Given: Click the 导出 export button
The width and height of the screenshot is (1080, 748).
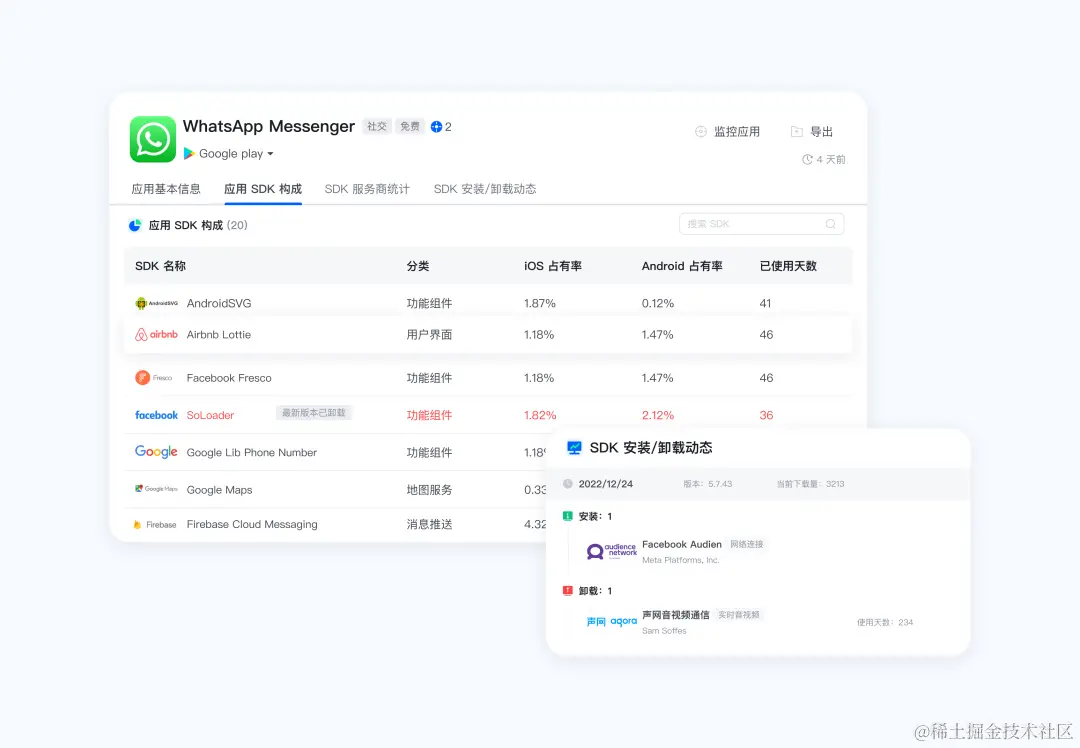Looking at the screenshot, I should coord(812,132).
